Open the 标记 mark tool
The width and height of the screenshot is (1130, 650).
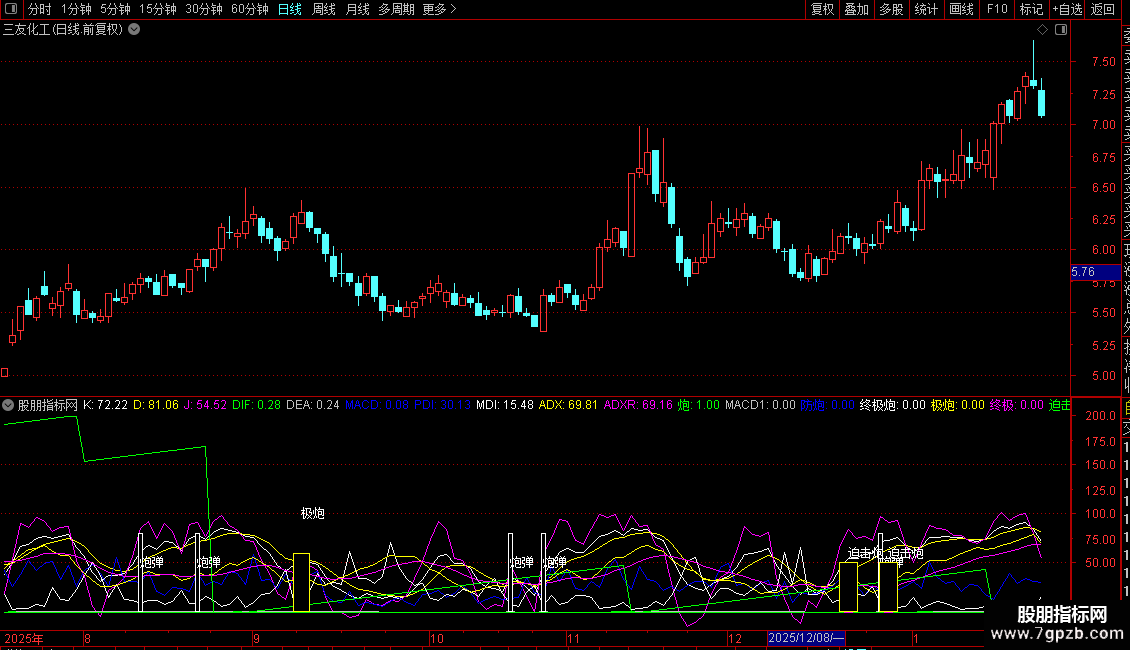[1030, 9]
